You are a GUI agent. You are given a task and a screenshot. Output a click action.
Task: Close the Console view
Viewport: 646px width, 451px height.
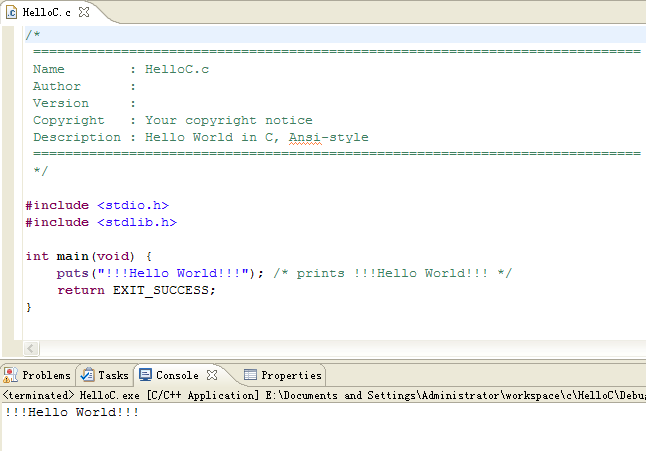pos(212,375)
